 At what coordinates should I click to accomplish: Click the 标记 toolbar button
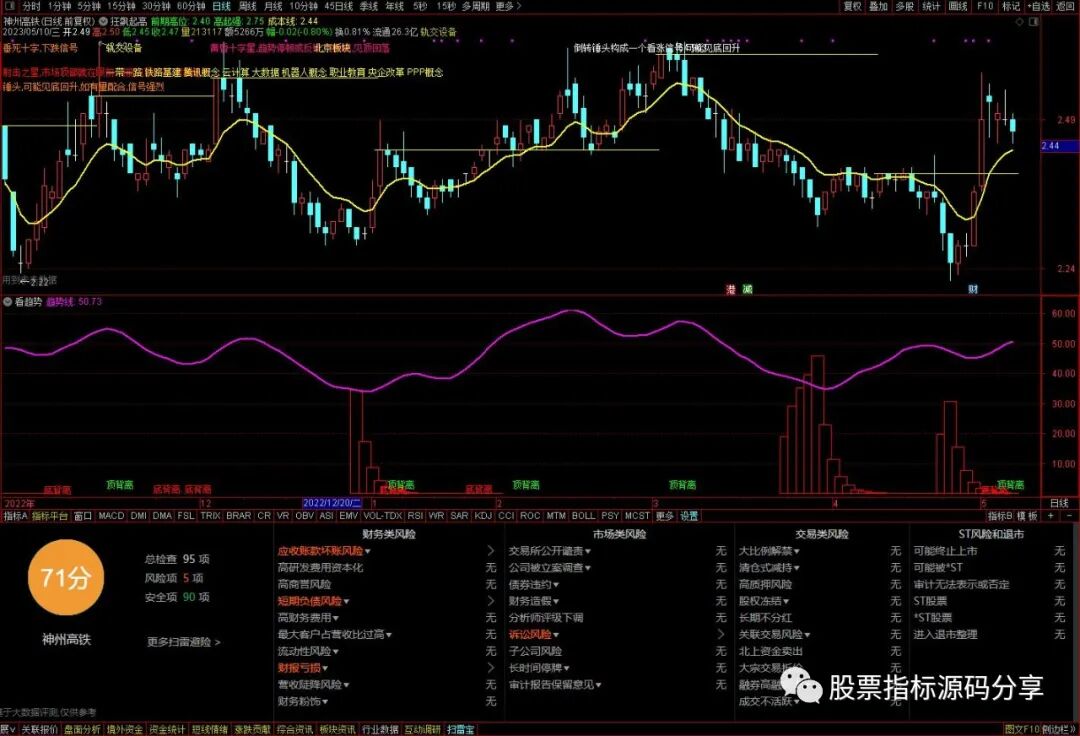coord(1011,6)
